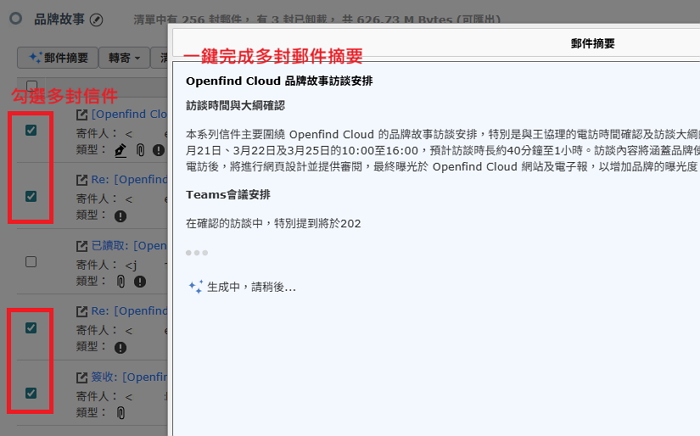
Task: Click the 郵件摘要 AI summary button
Action: 56,58
